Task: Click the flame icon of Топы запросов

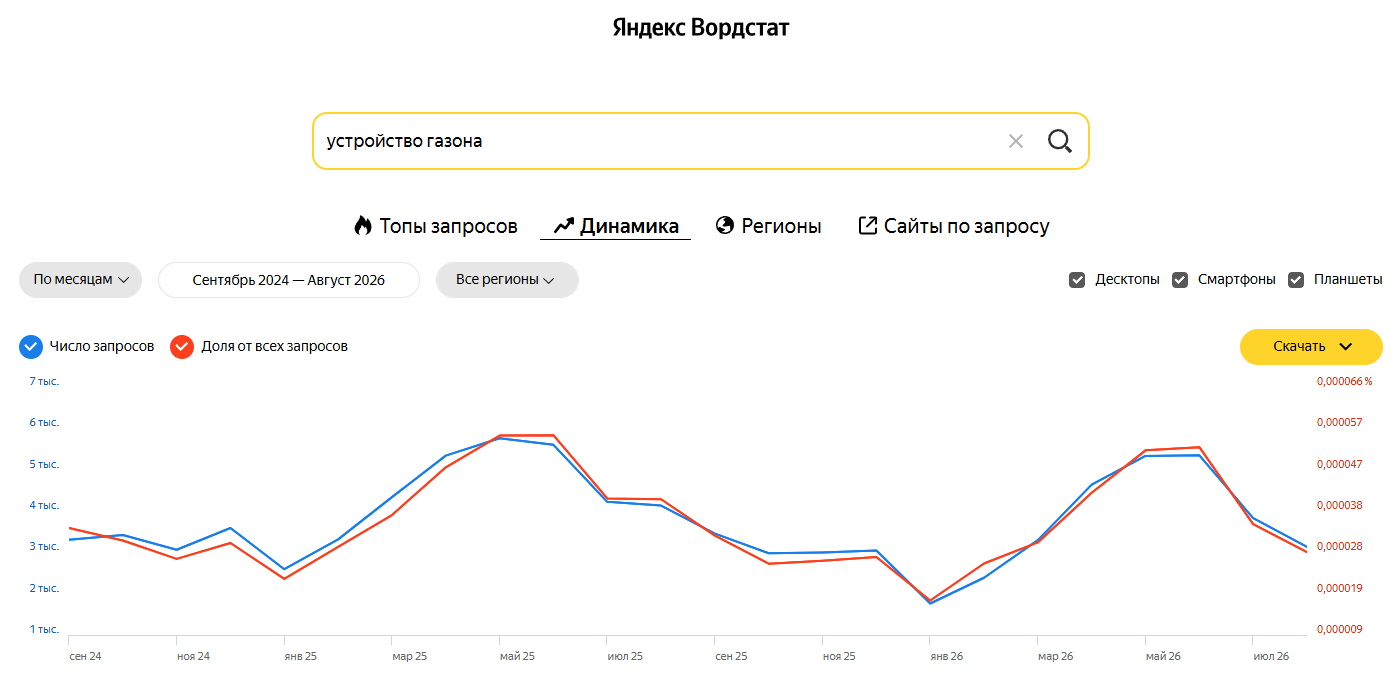Action: 363,225
